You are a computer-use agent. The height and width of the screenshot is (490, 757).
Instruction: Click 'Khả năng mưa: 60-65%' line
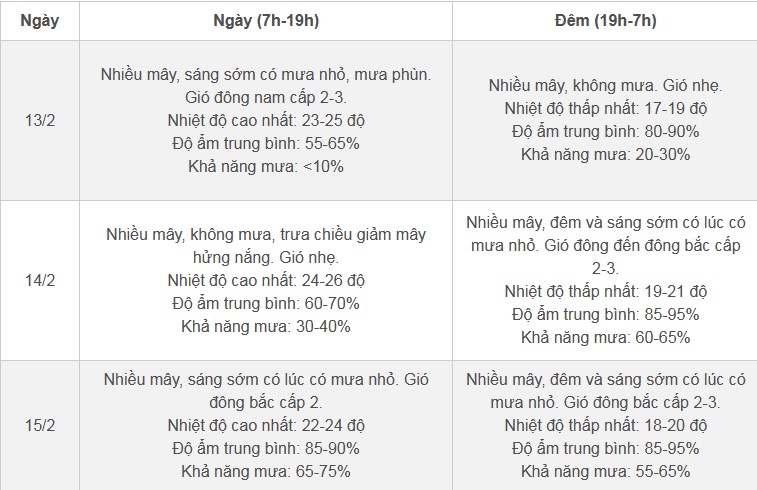tap(605, 337)
